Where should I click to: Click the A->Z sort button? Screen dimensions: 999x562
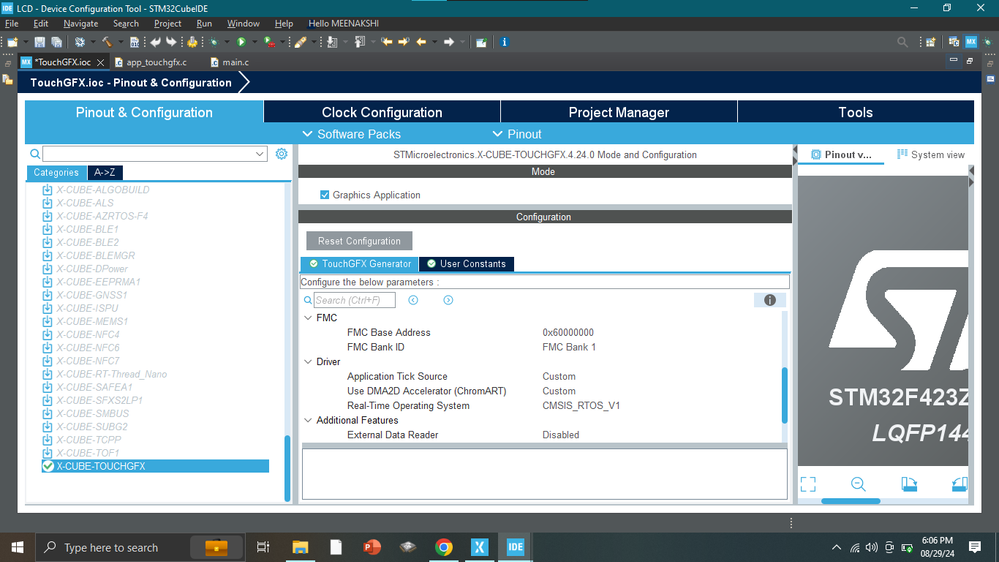104,173
